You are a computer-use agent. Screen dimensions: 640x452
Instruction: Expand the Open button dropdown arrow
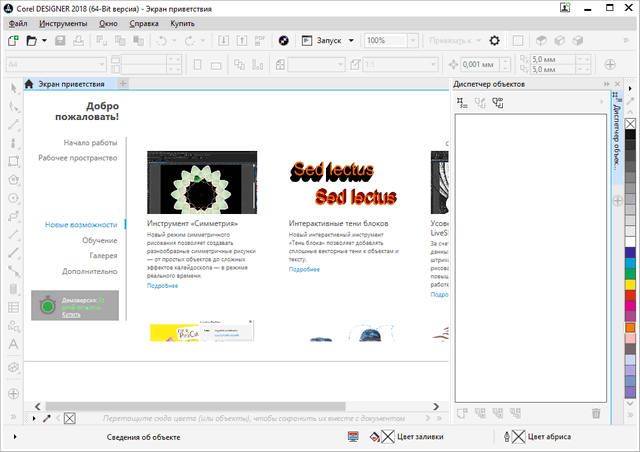tap(44, 40)
